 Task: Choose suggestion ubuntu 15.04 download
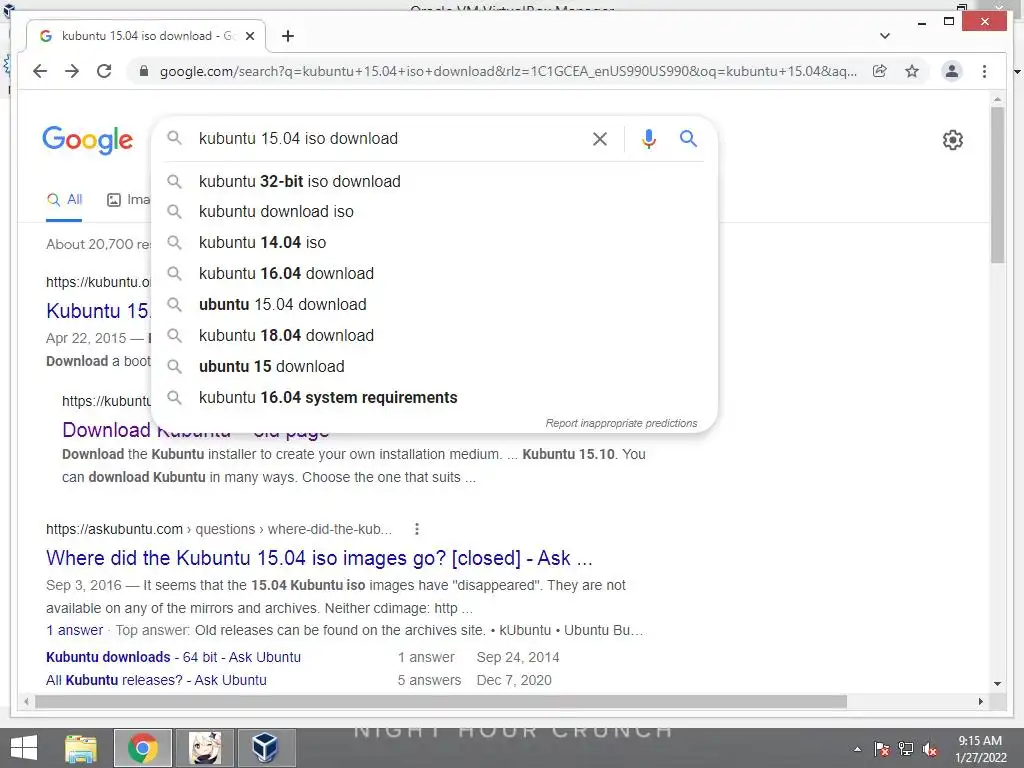point(434,304)
